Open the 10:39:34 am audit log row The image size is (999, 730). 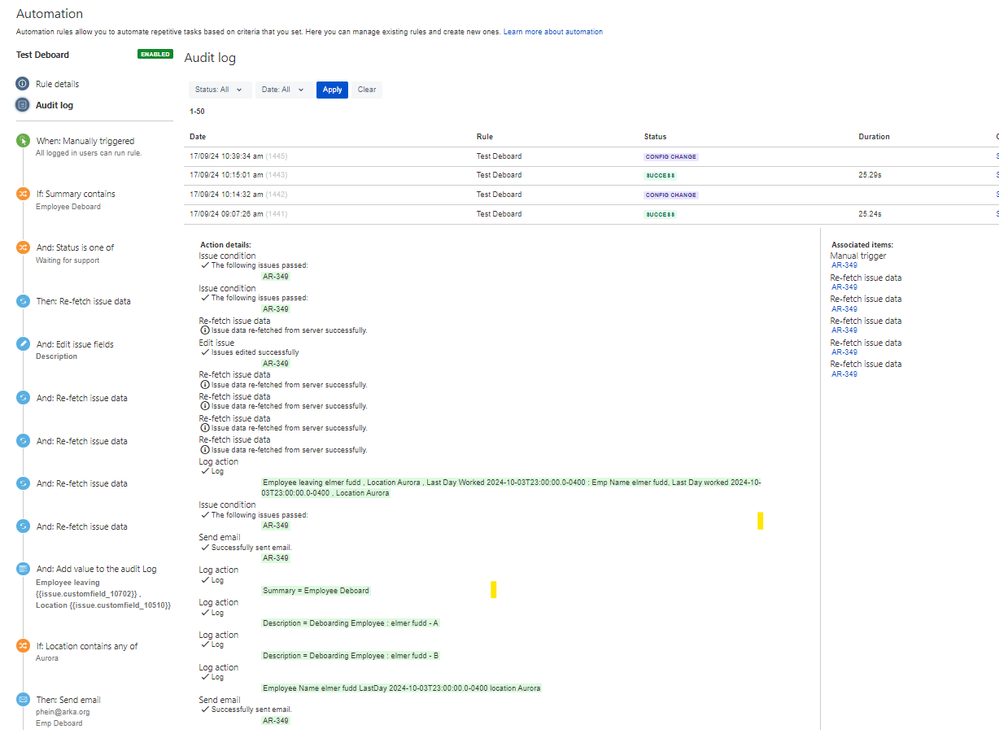[591, 156]
